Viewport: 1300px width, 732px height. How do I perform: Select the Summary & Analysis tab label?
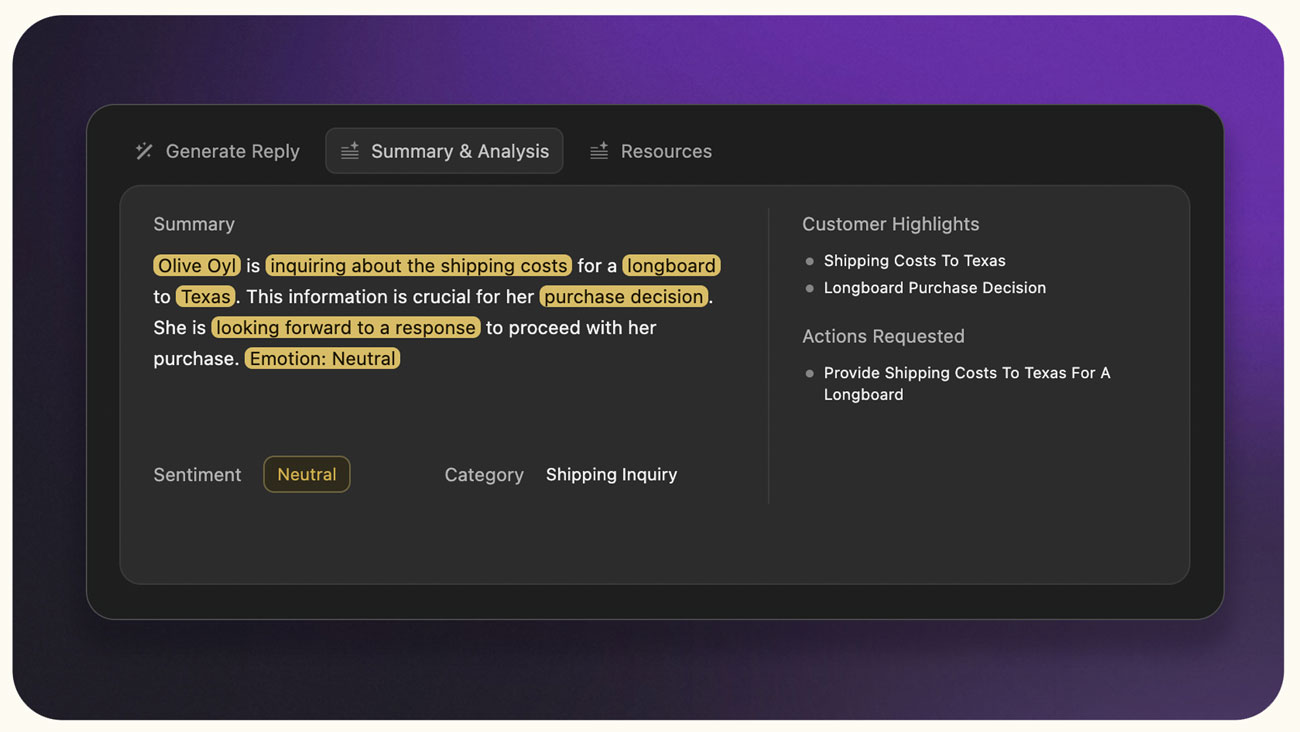coord(459,151)
